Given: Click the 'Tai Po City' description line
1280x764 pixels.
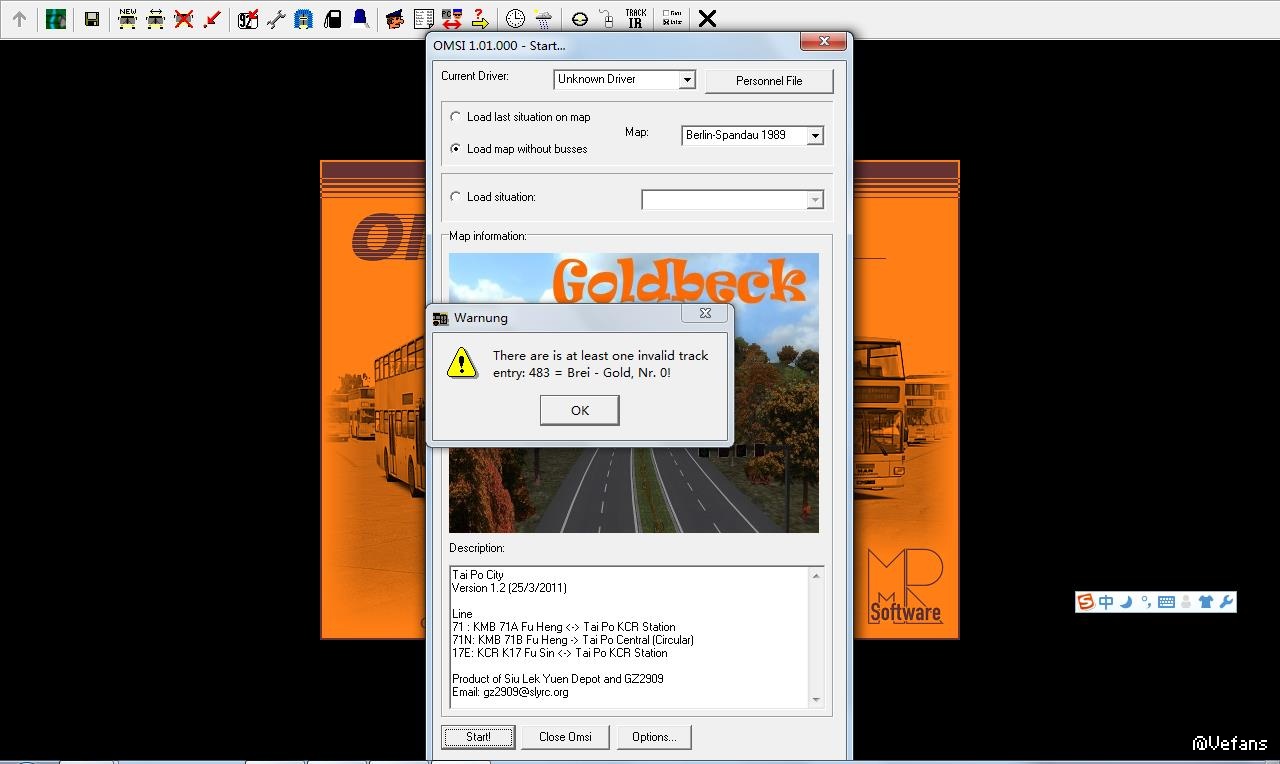Looking at the screenshot, I should 478,575.
